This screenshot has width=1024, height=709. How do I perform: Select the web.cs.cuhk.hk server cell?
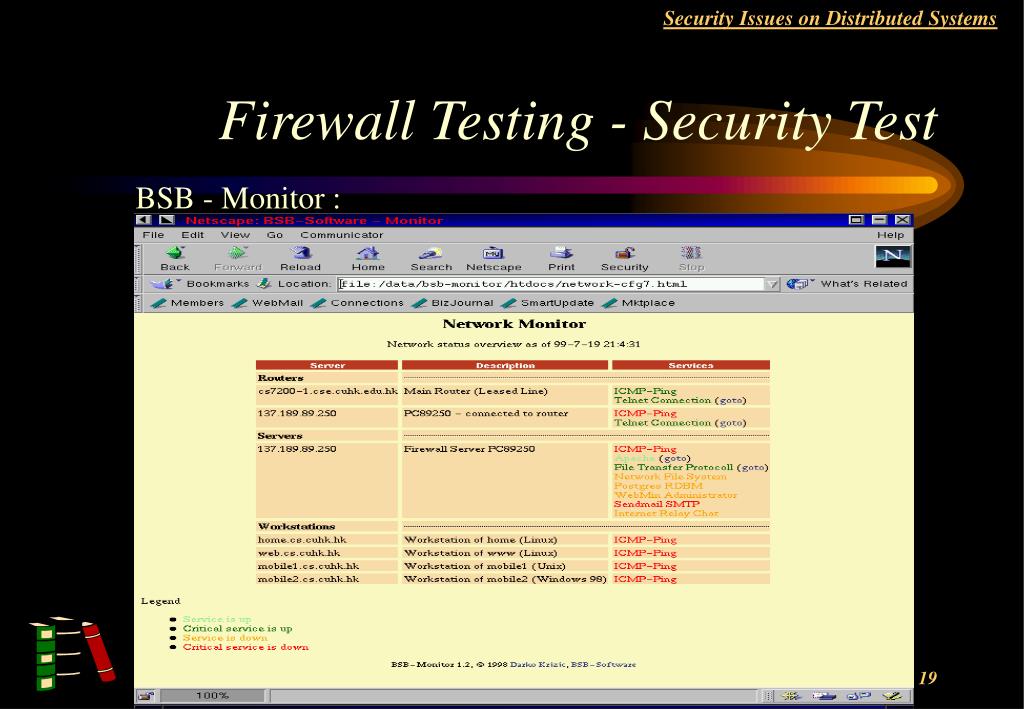point(327,553)
